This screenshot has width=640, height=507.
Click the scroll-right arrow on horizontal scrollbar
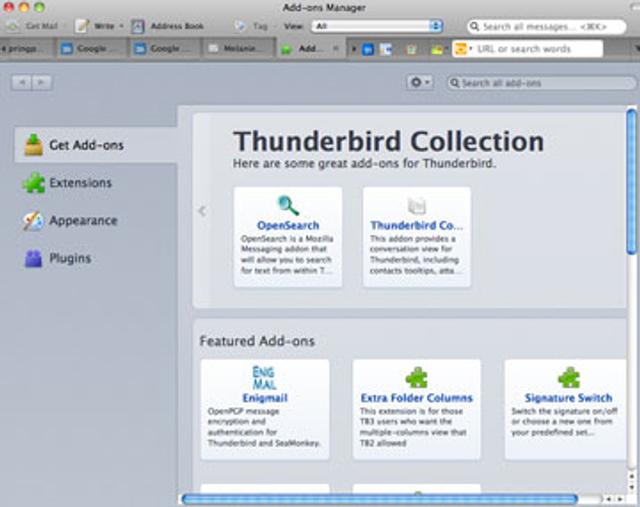pyautogui.click(x=620, y=499)
